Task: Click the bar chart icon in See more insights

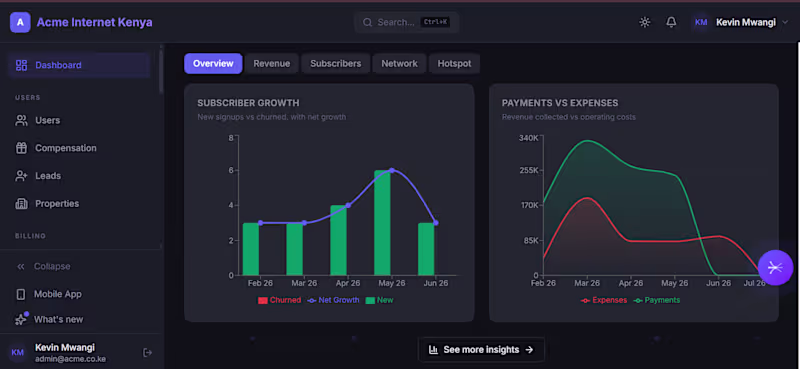Action: click(x=434, y=350)
